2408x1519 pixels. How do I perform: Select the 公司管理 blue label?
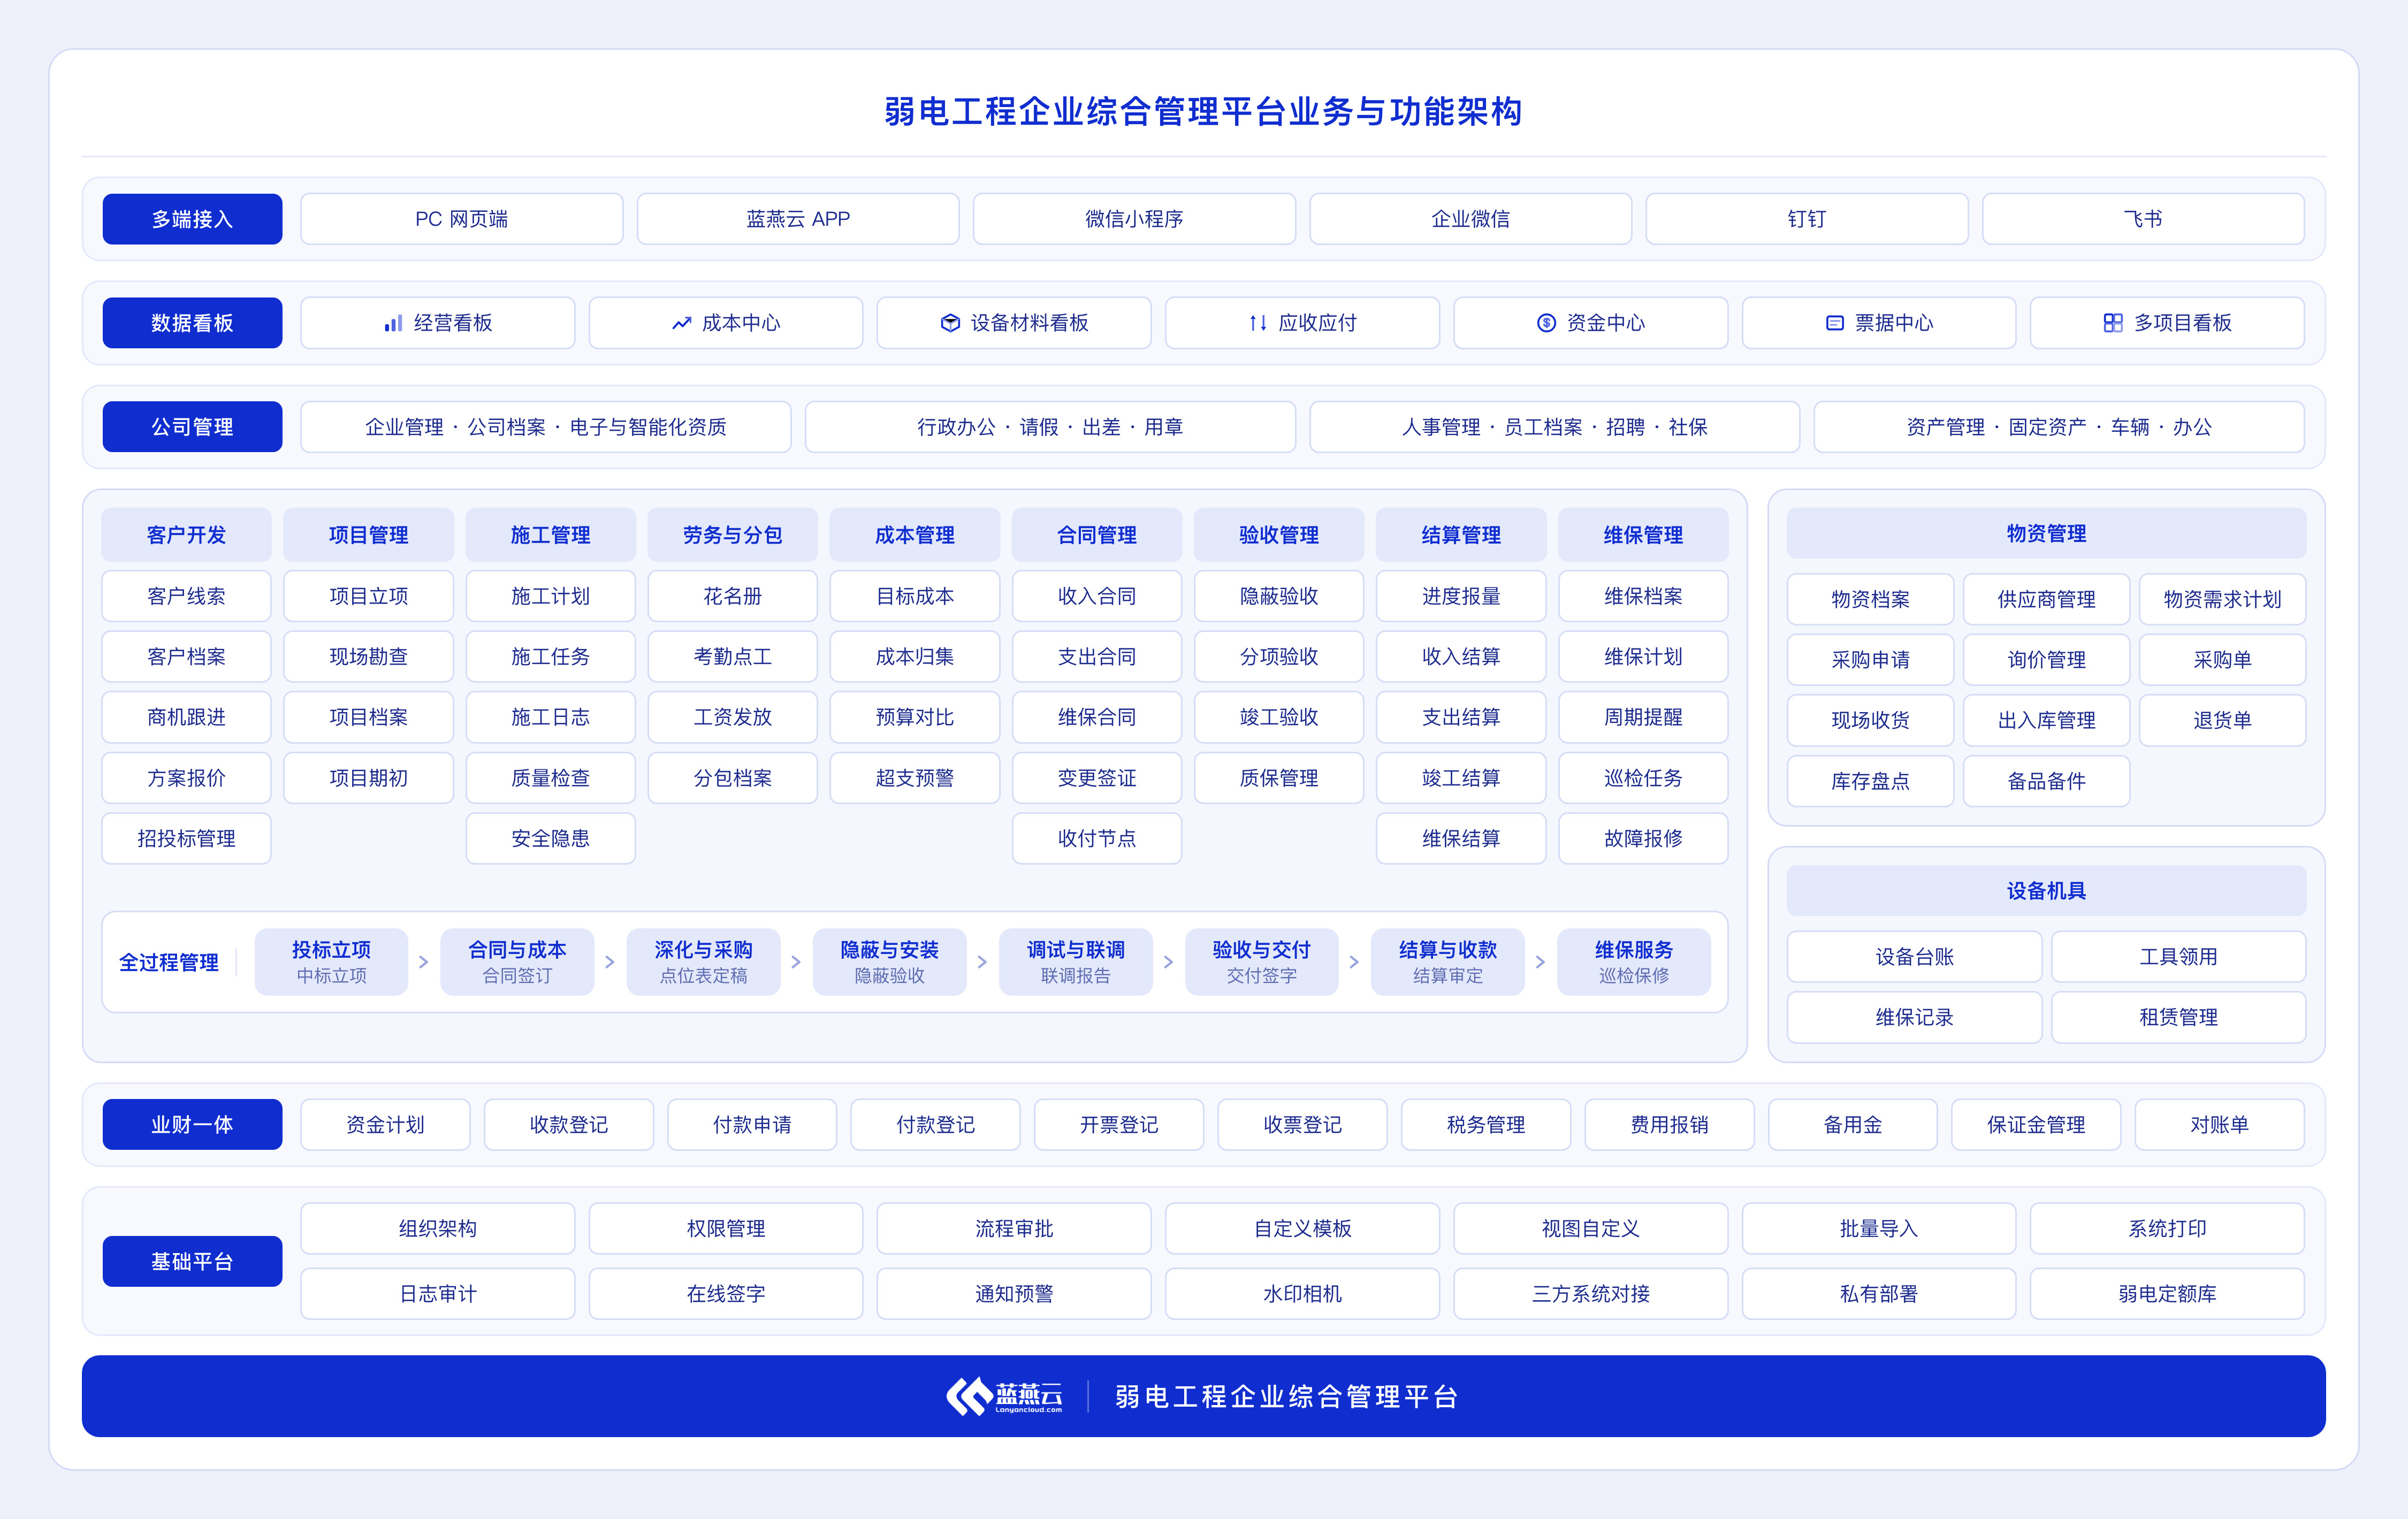(192, 427)
